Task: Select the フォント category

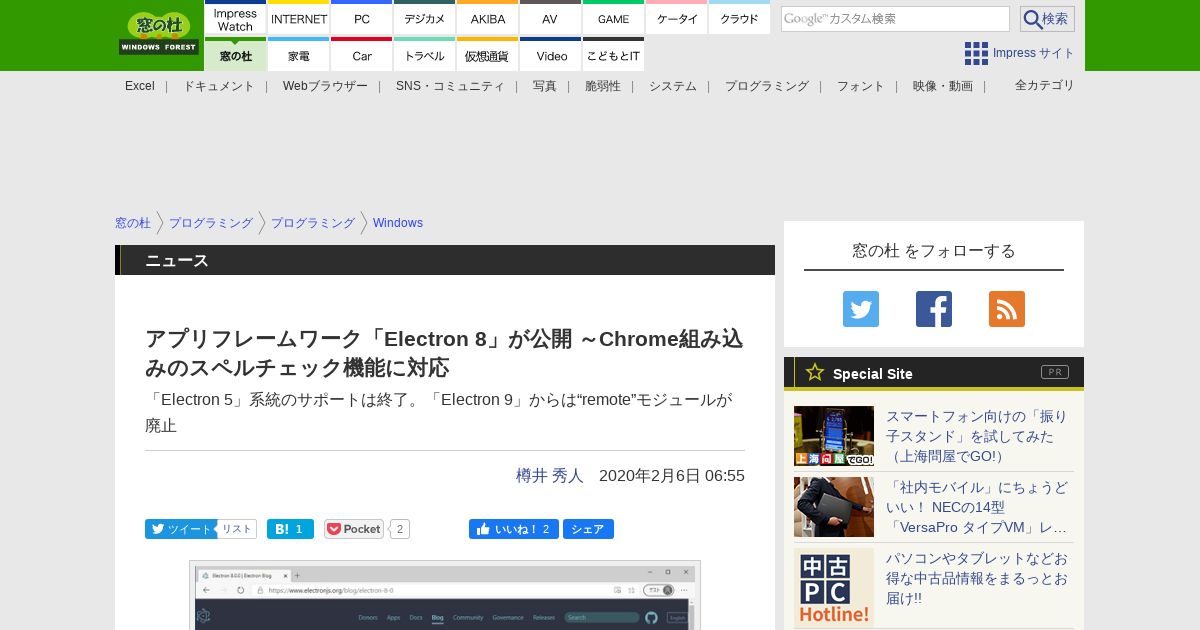Action: pyautogui.click(x=861, y=86)
